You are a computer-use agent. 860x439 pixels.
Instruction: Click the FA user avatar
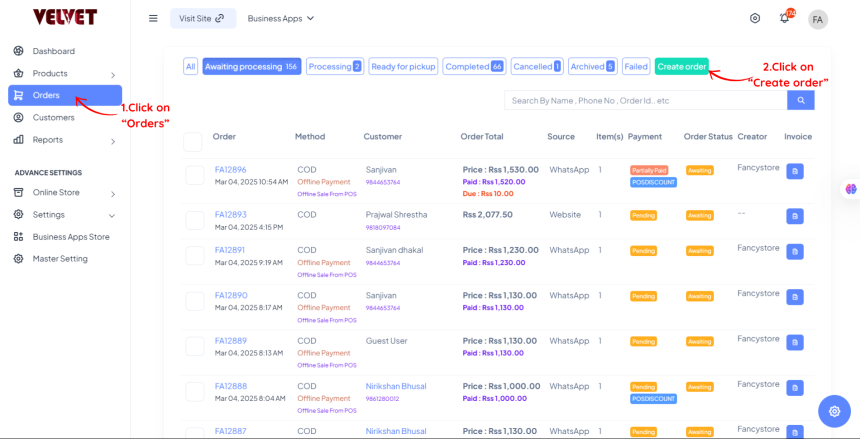818,19
